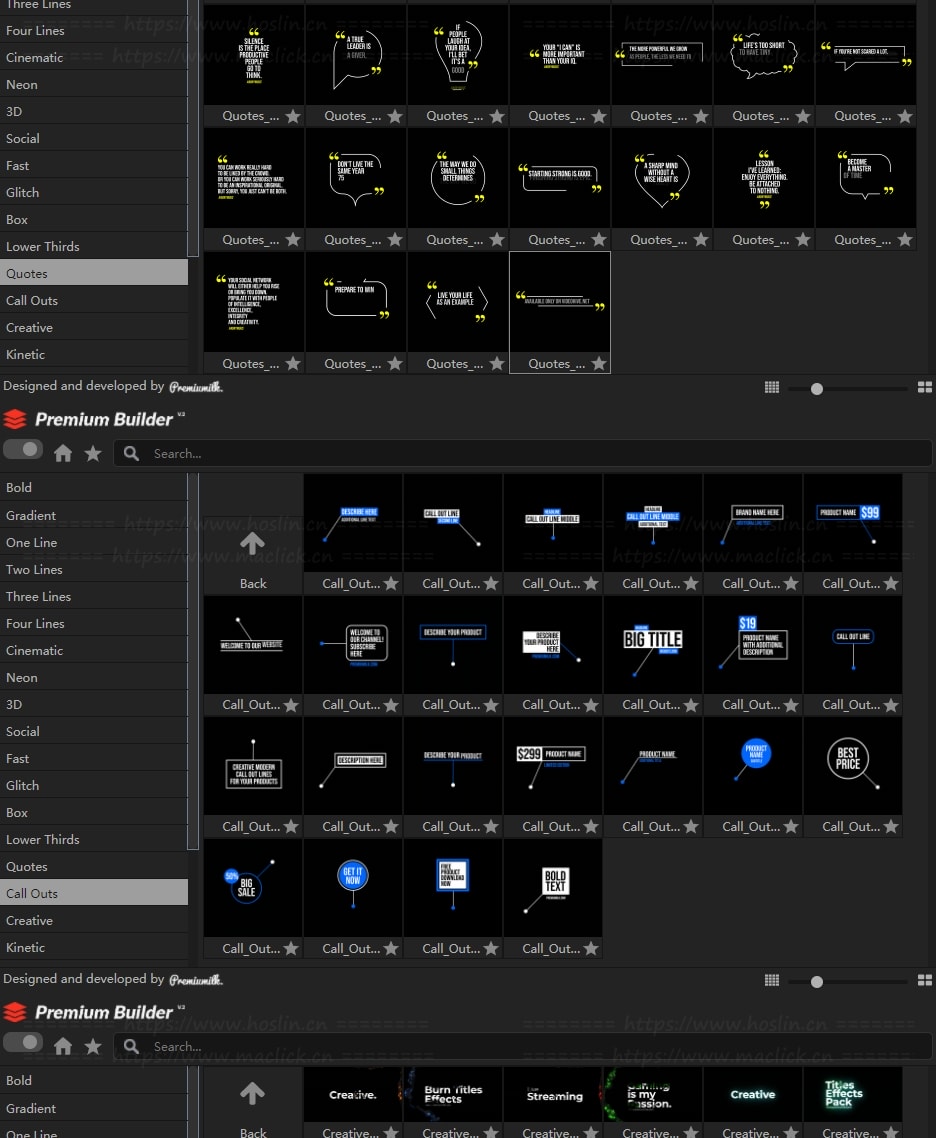Select the STARTING STRONG IS GOOD quote thumbnail

(x=559, y=179)
